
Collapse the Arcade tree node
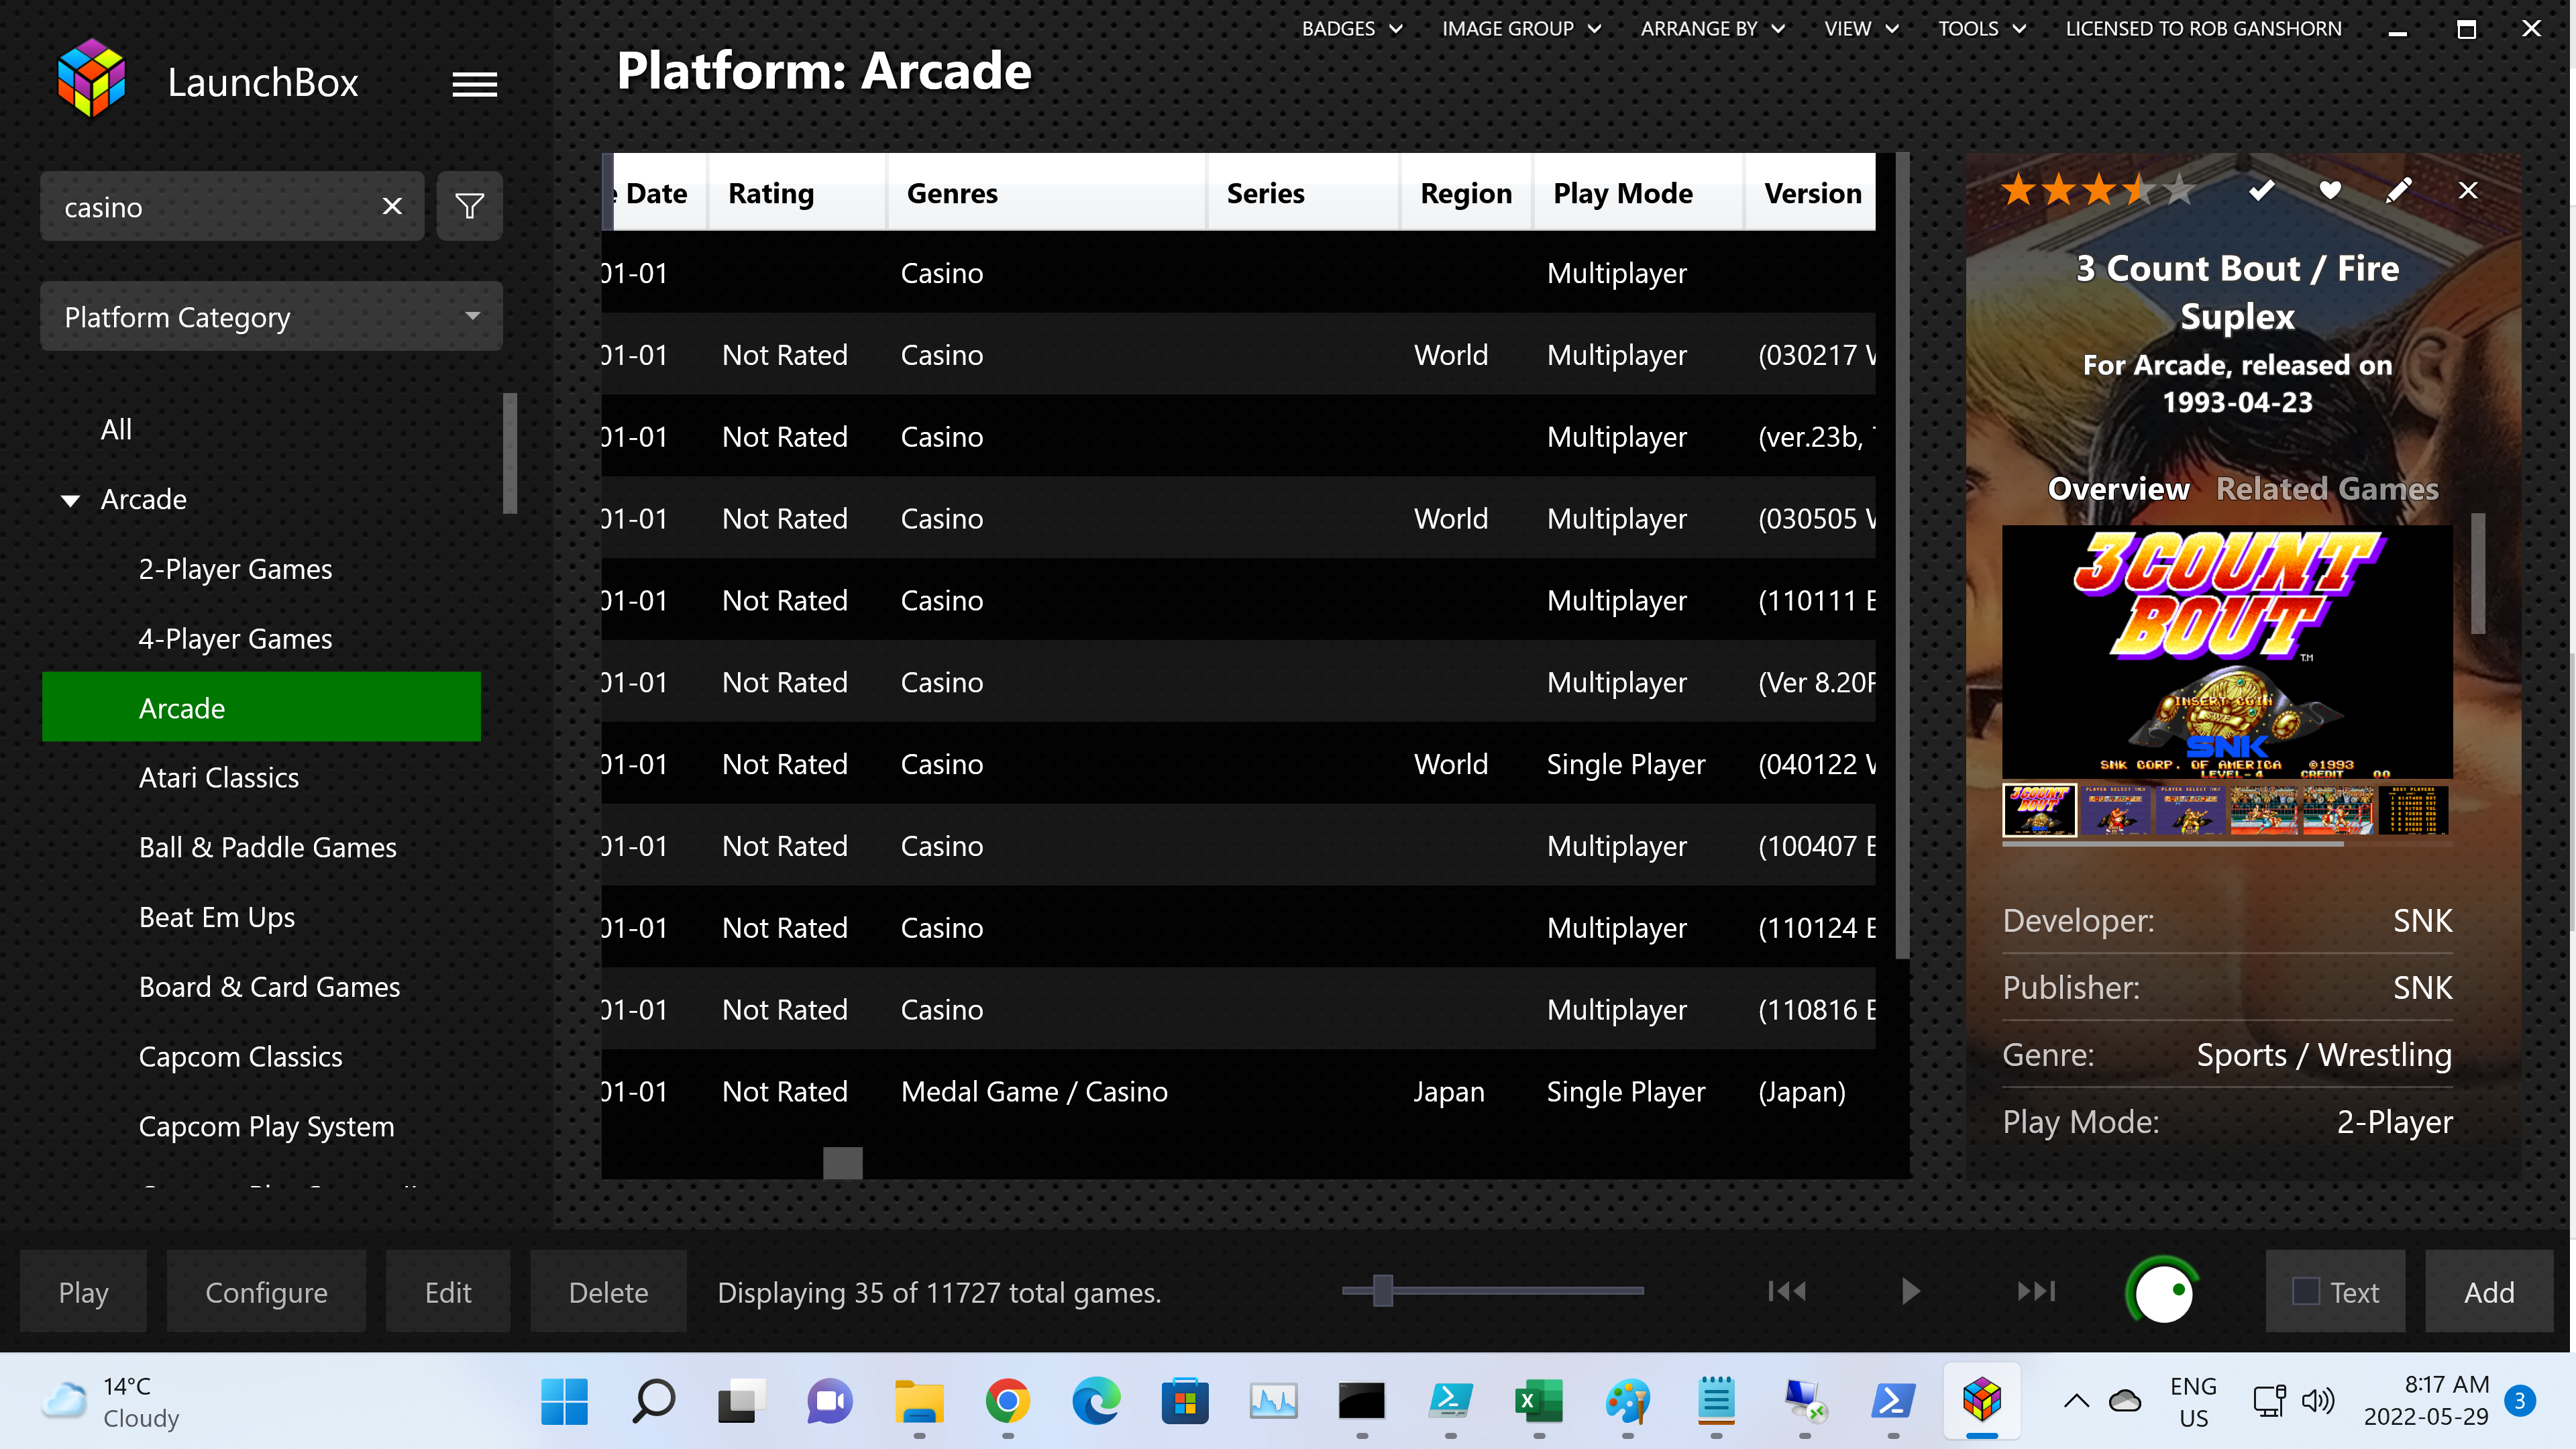(70, 500)
